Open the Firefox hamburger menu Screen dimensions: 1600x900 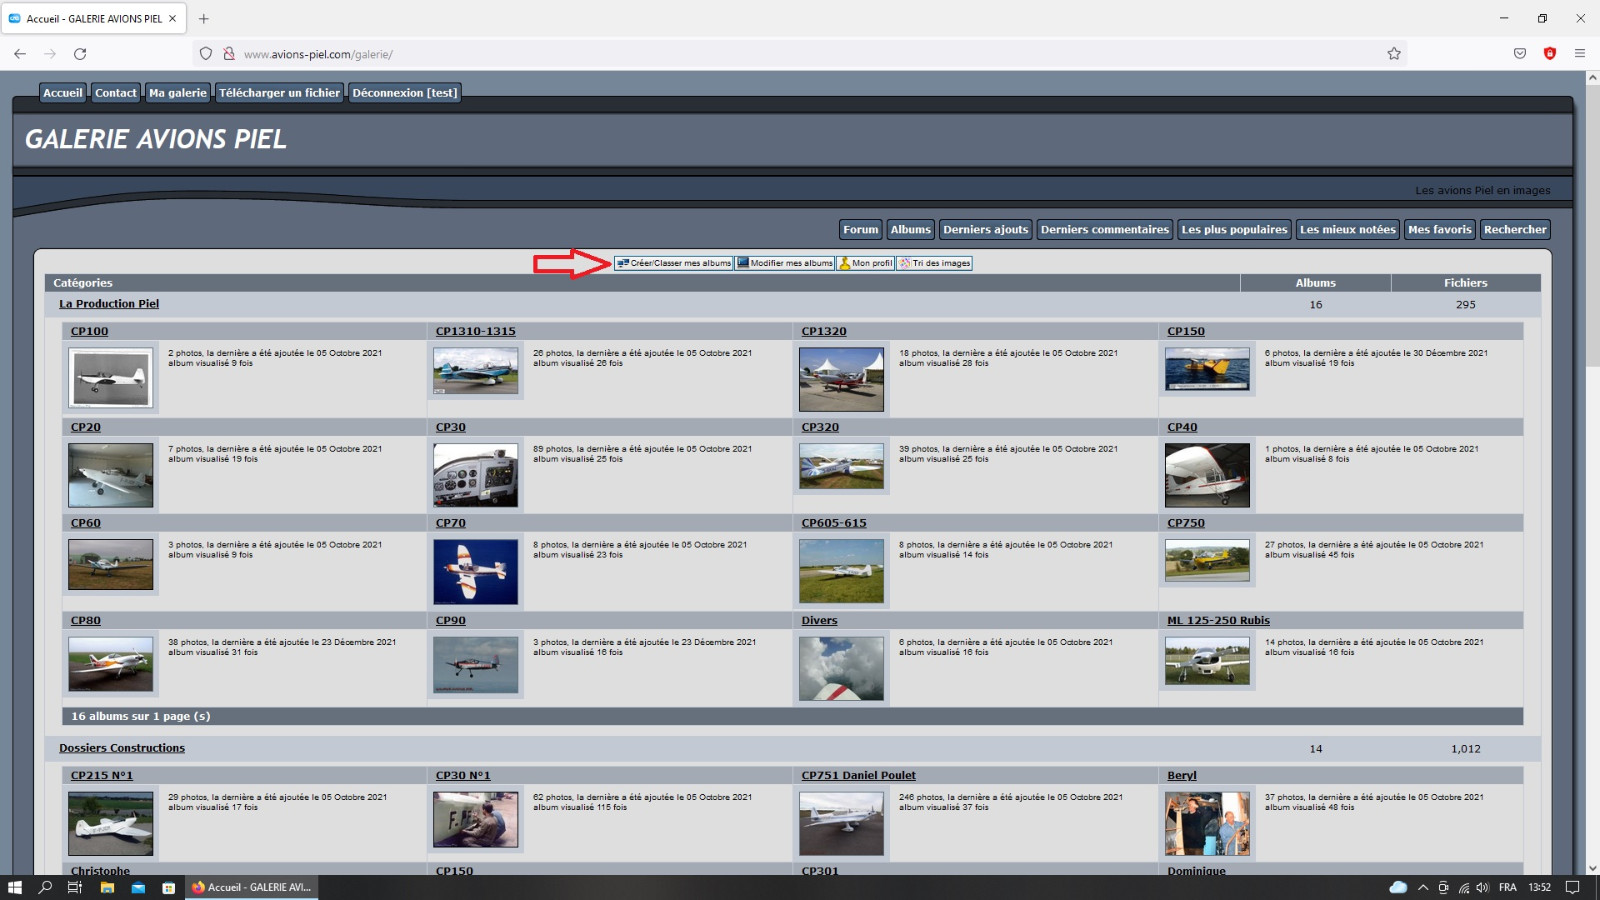(x=1580, y=54)
